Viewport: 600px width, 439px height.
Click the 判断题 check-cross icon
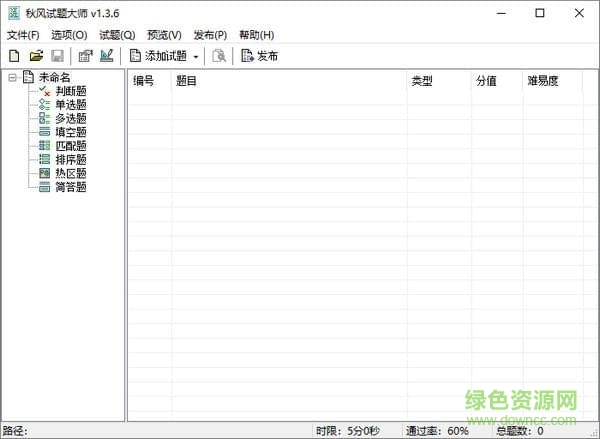pos(45,91)
